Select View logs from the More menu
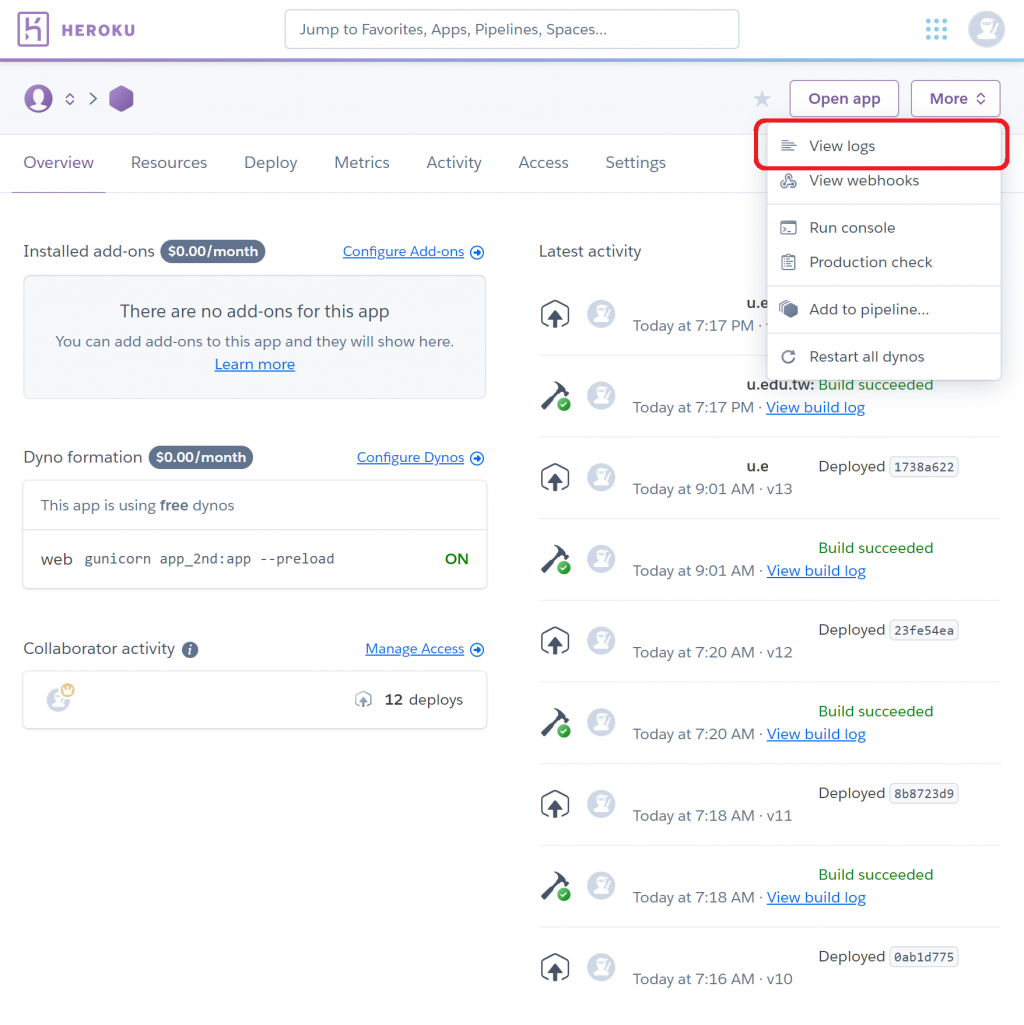This screenshot has height=1025, width=1024. (x=883, y=146)
